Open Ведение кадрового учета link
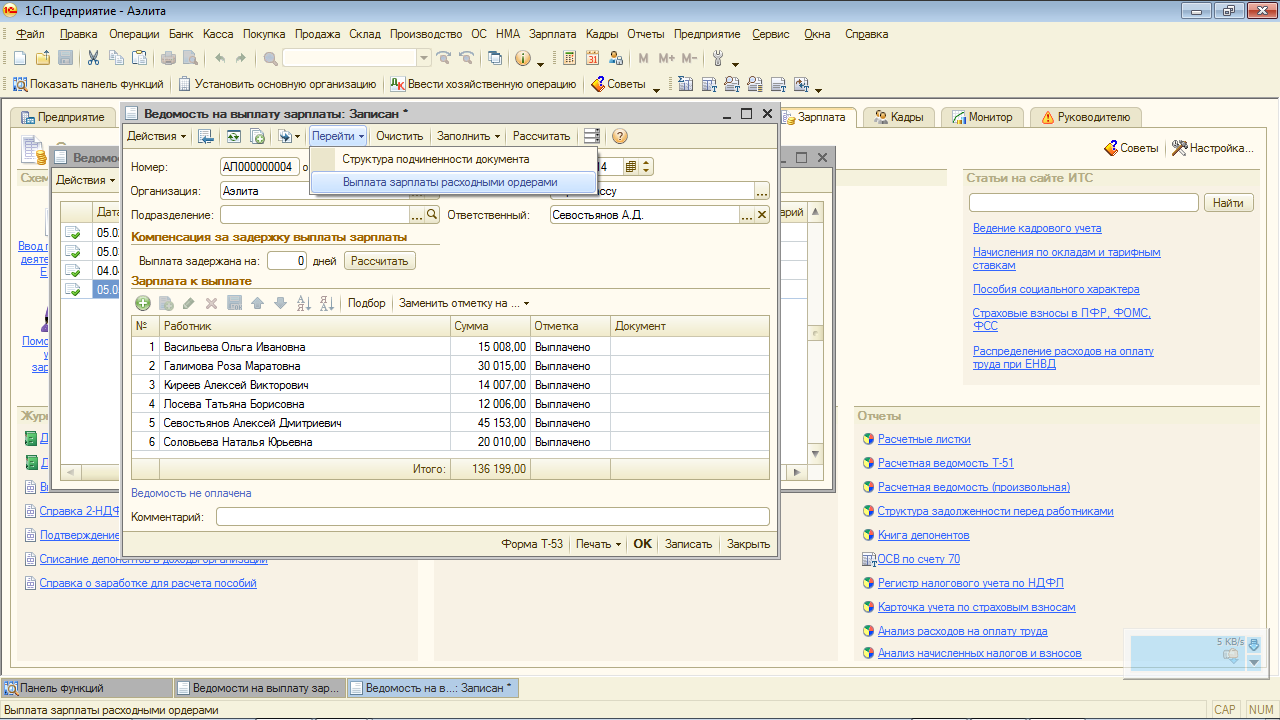 point(1037,228)
